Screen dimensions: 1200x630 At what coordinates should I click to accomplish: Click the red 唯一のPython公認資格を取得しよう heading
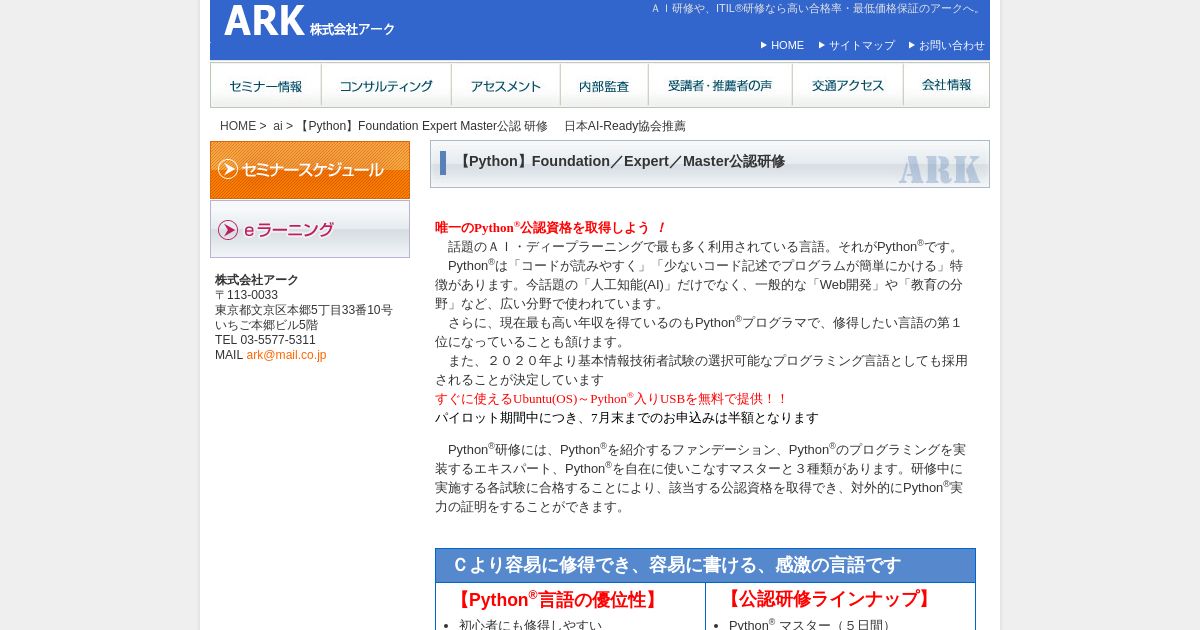click(550, 227)
